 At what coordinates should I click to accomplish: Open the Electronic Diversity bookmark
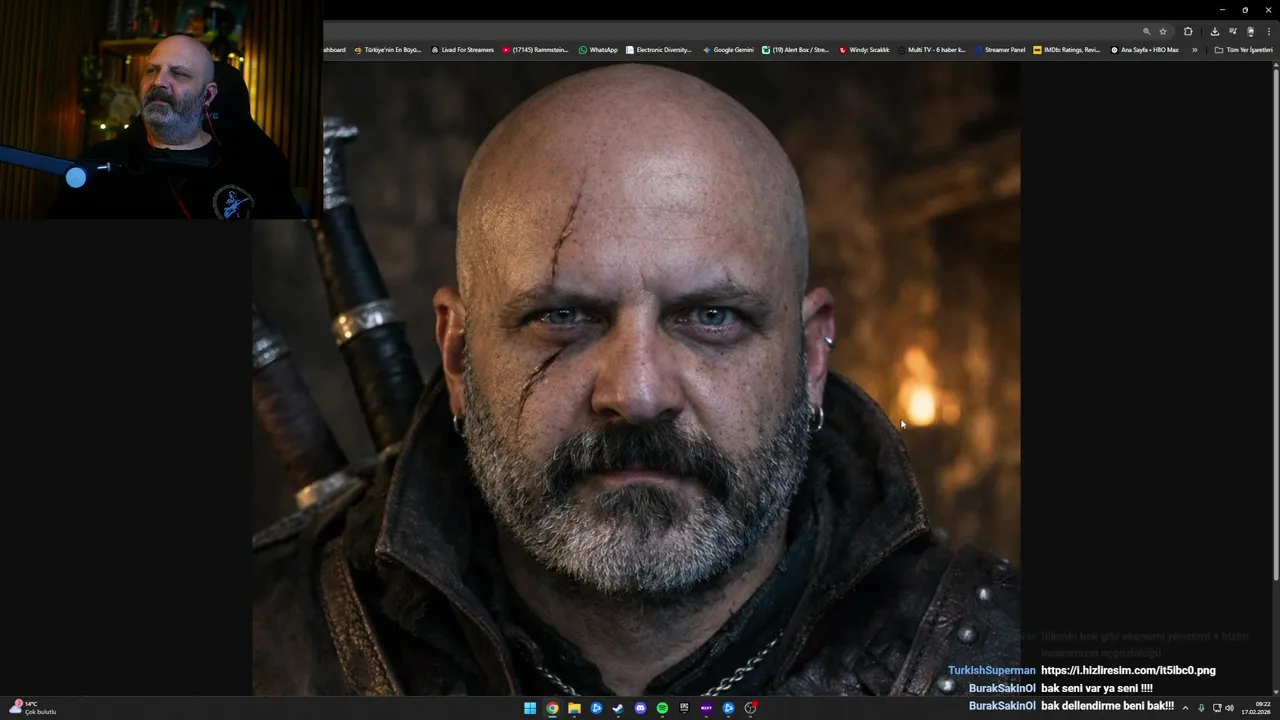[658, 49]
